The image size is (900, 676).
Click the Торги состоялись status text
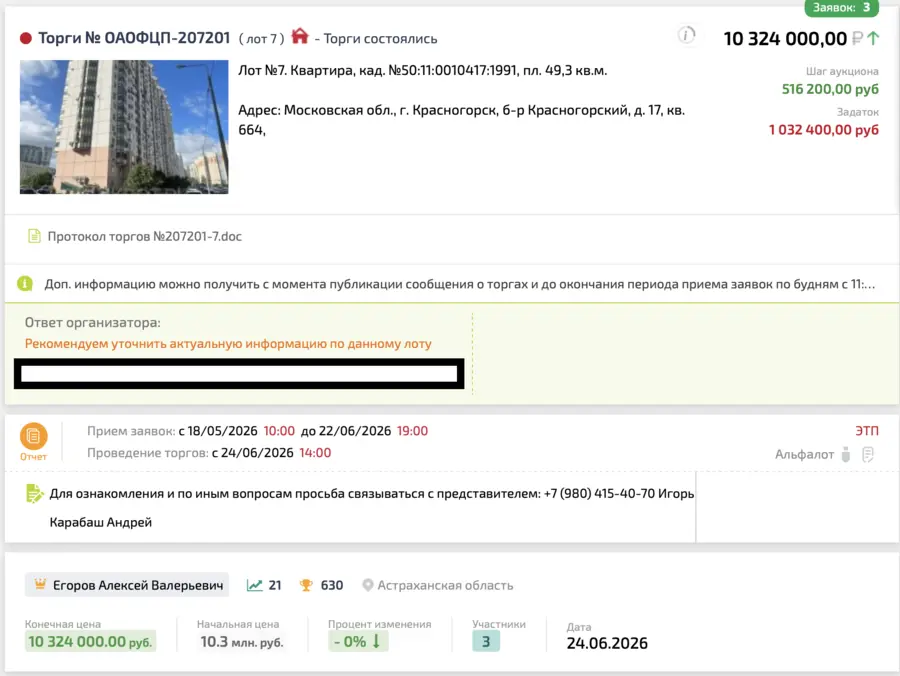point(380,38)
